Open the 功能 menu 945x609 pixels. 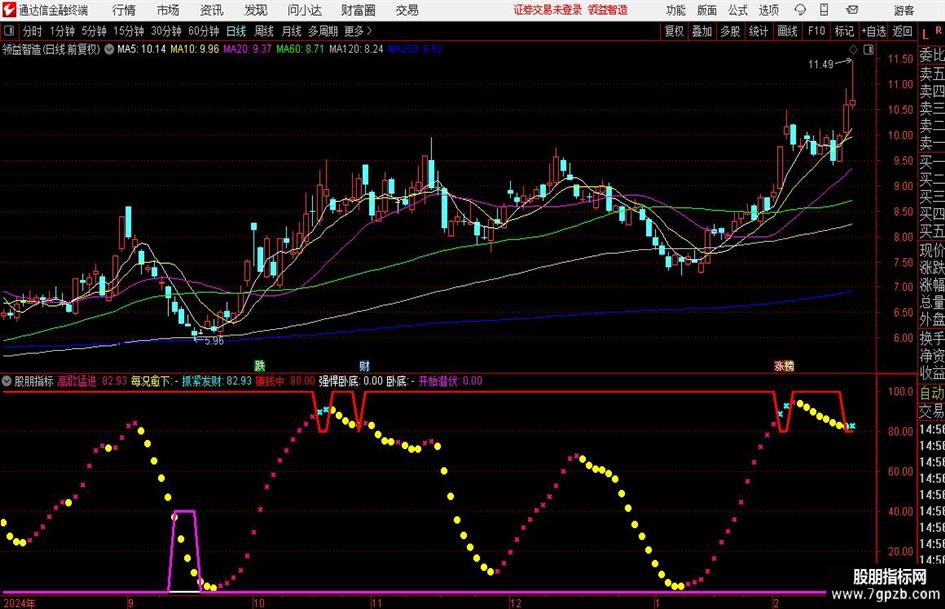point(676,10)
